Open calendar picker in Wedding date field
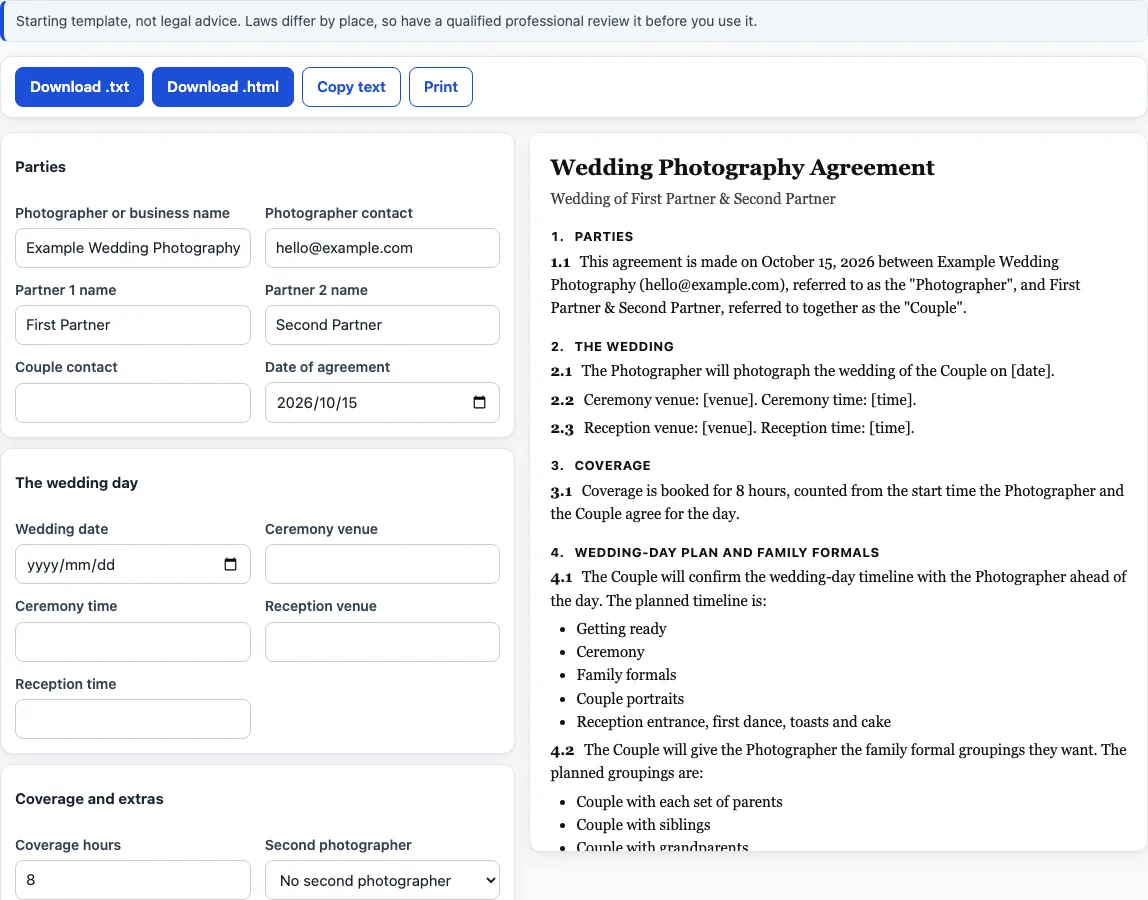Image resolution: width=1148 pixels, height=900 pixels. pyautogui.click(x=230, y=564)
